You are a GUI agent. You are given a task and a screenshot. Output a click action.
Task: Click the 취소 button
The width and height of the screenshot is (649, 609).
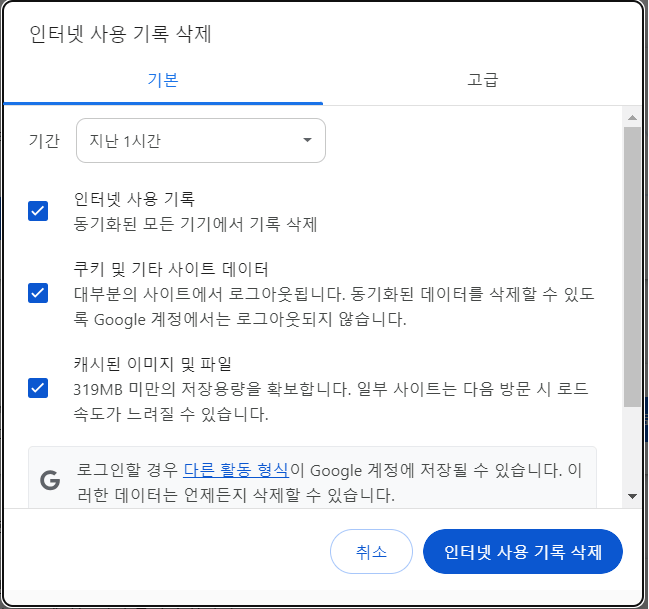pos(371,551)
